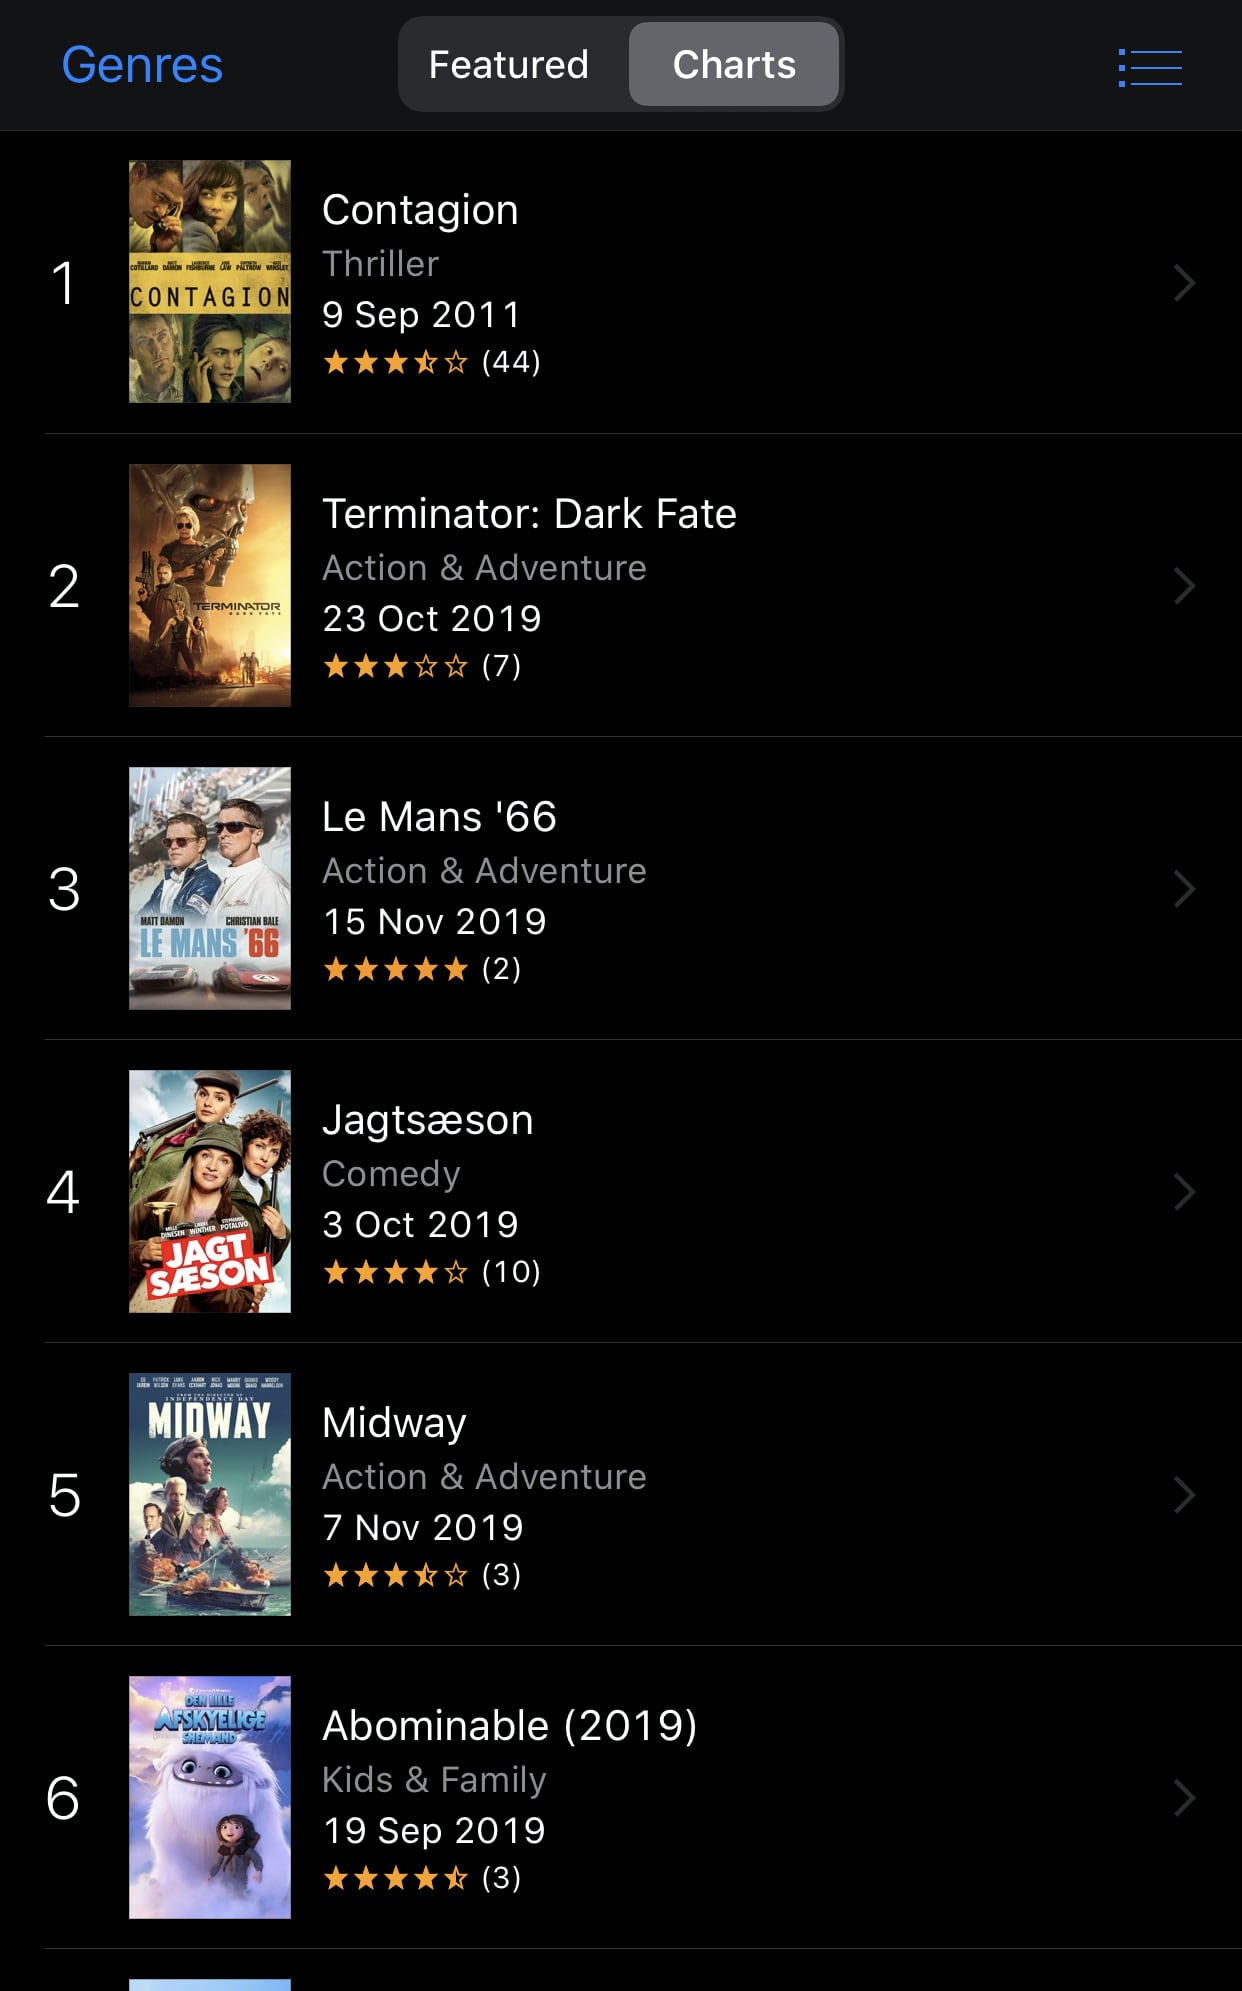
Task: Tap the rating count (44) beside Contagion
Action: click(x=510, y=363)
